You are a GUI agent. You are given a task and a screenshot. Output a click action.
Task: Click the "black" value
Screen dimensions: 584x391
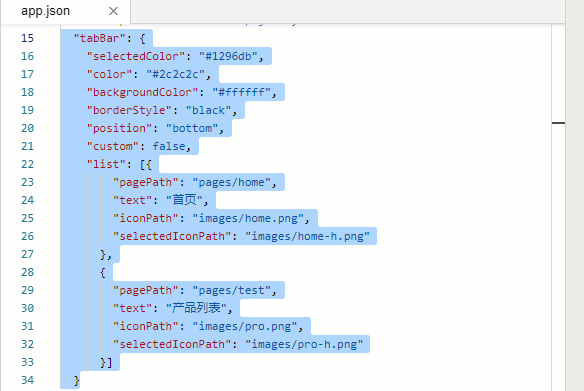pyautogui.click(x=209, y=110)
